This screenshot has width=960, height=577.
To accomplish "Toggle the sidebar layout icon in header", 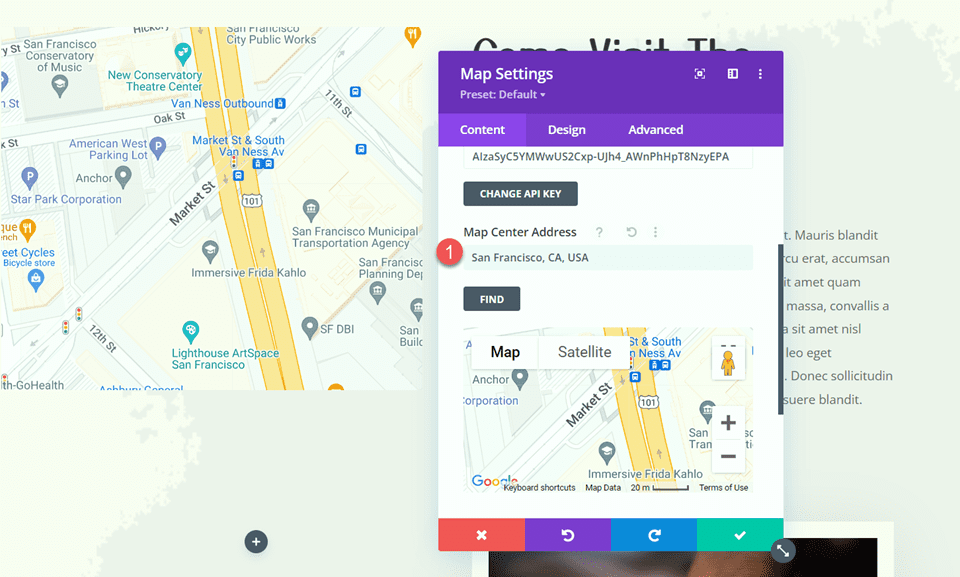I will click(732, 74).
